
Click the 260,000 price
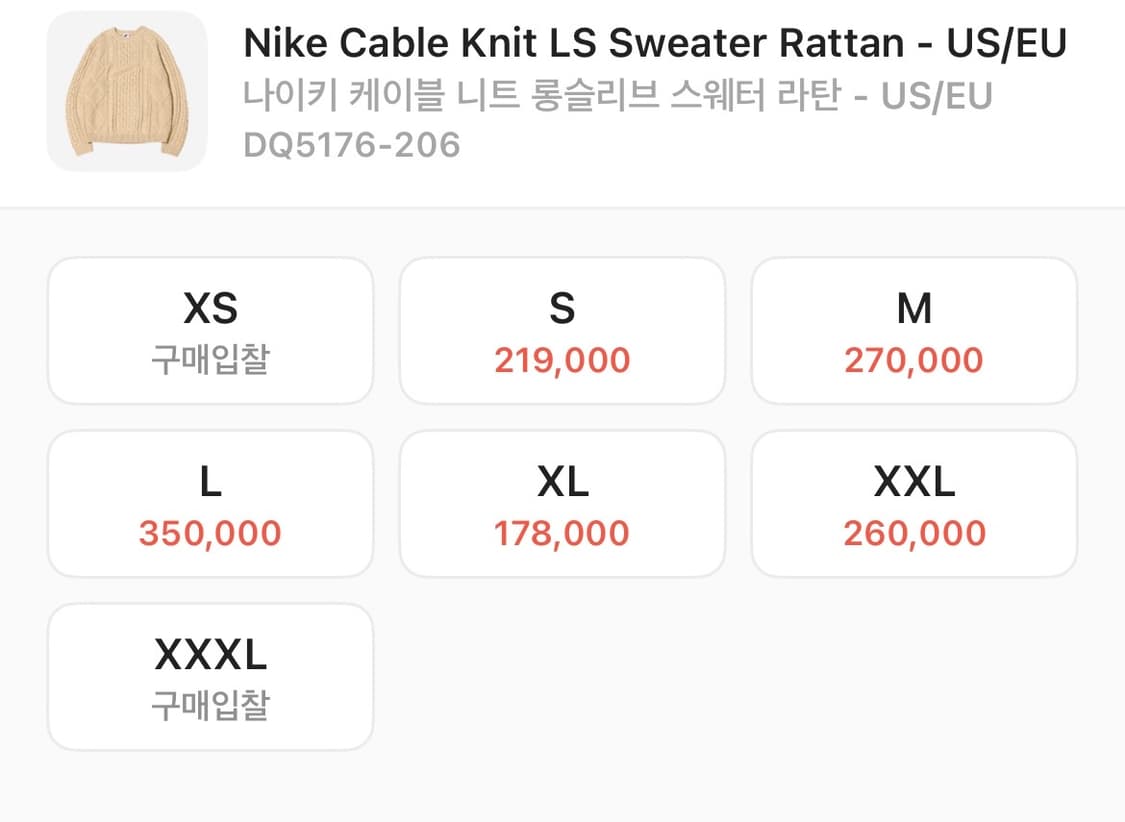(914, 533)
